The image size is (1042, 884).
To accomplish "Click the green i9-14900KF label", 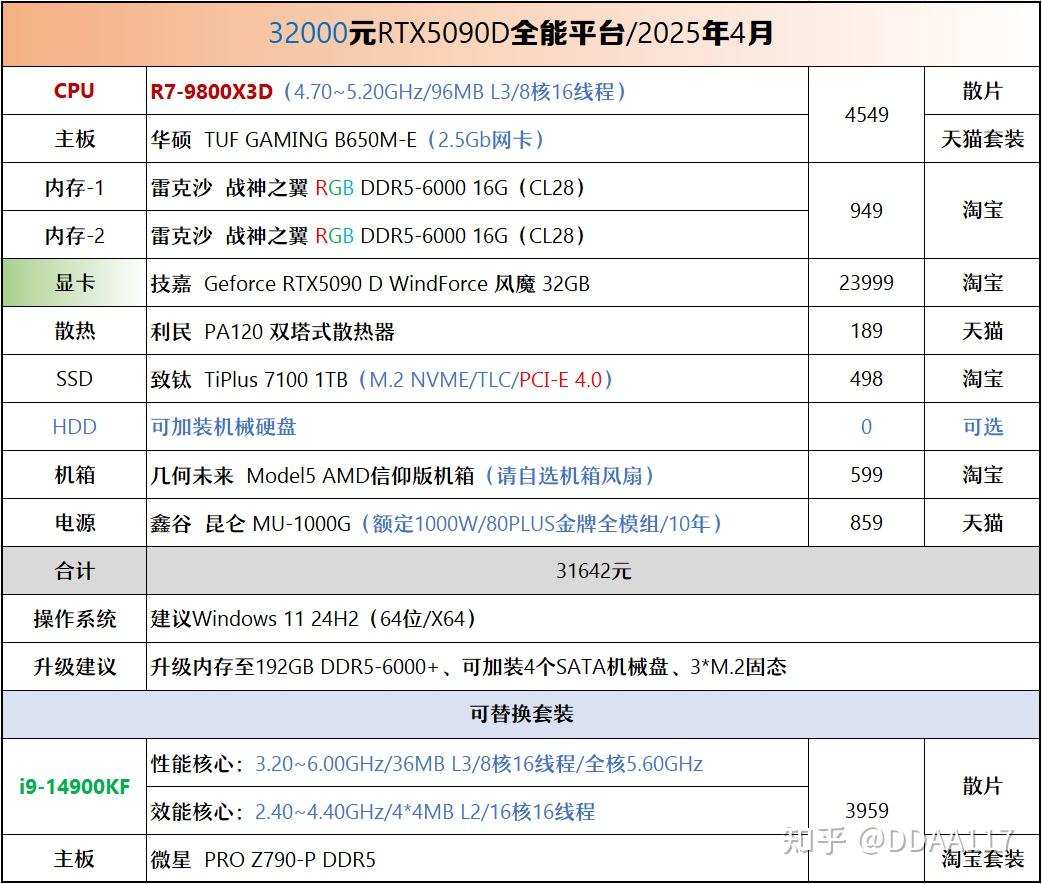I will pyautogui.click(x=74, y=787).
